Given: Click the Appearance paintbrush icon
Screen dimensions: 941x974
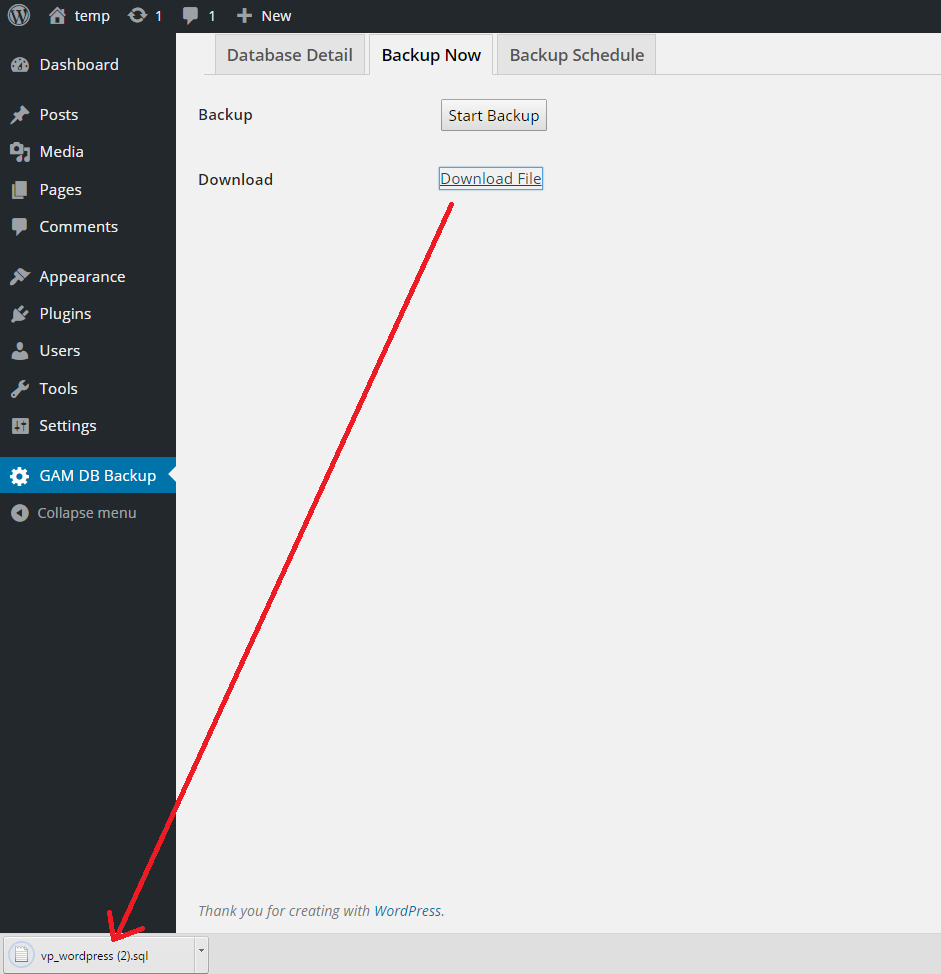Looking at the screenshot, I should (x=20, y=276).
